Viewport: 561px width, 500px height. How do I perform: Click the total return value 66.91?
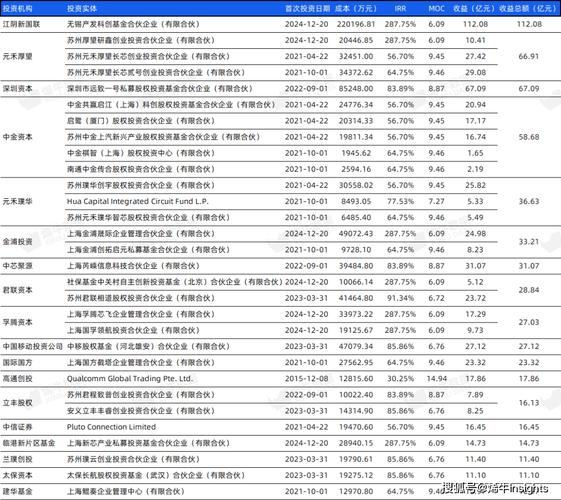point(529,57)
